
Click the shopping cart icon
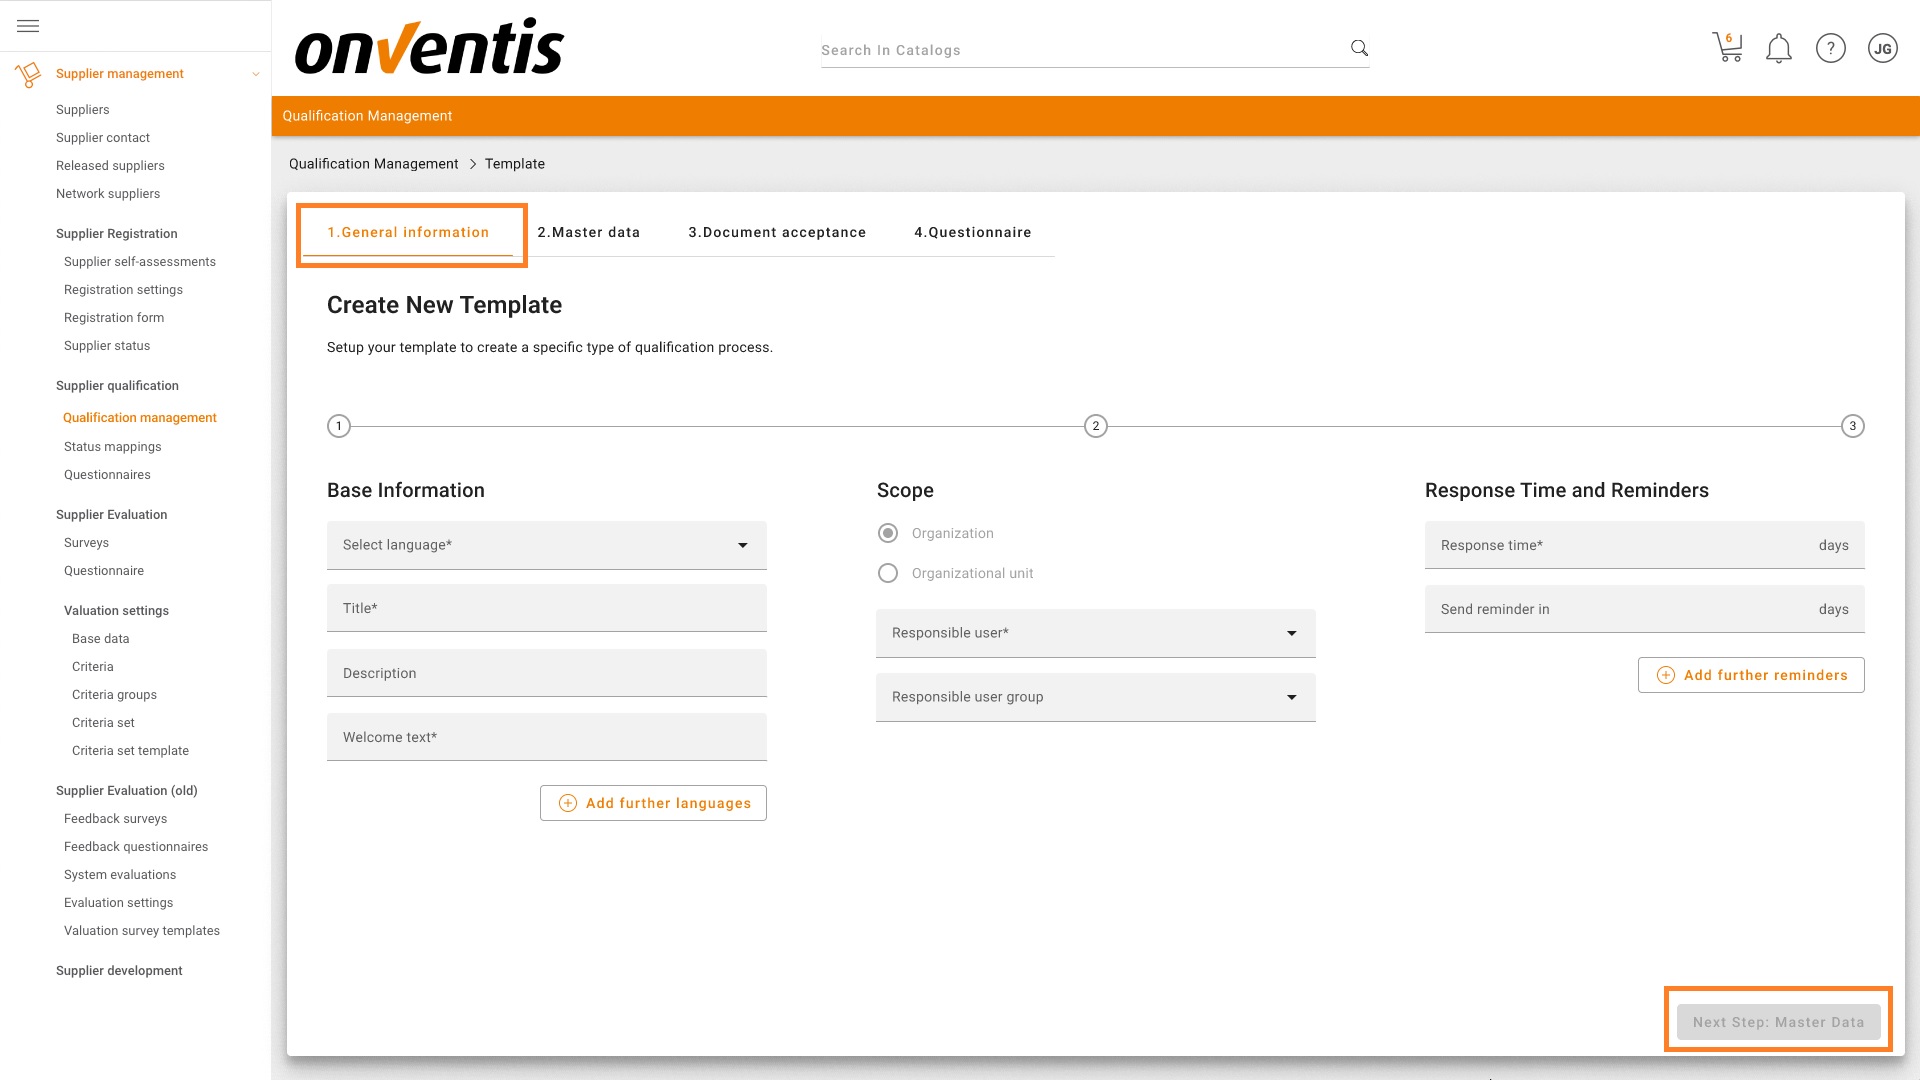point(1727,48)
